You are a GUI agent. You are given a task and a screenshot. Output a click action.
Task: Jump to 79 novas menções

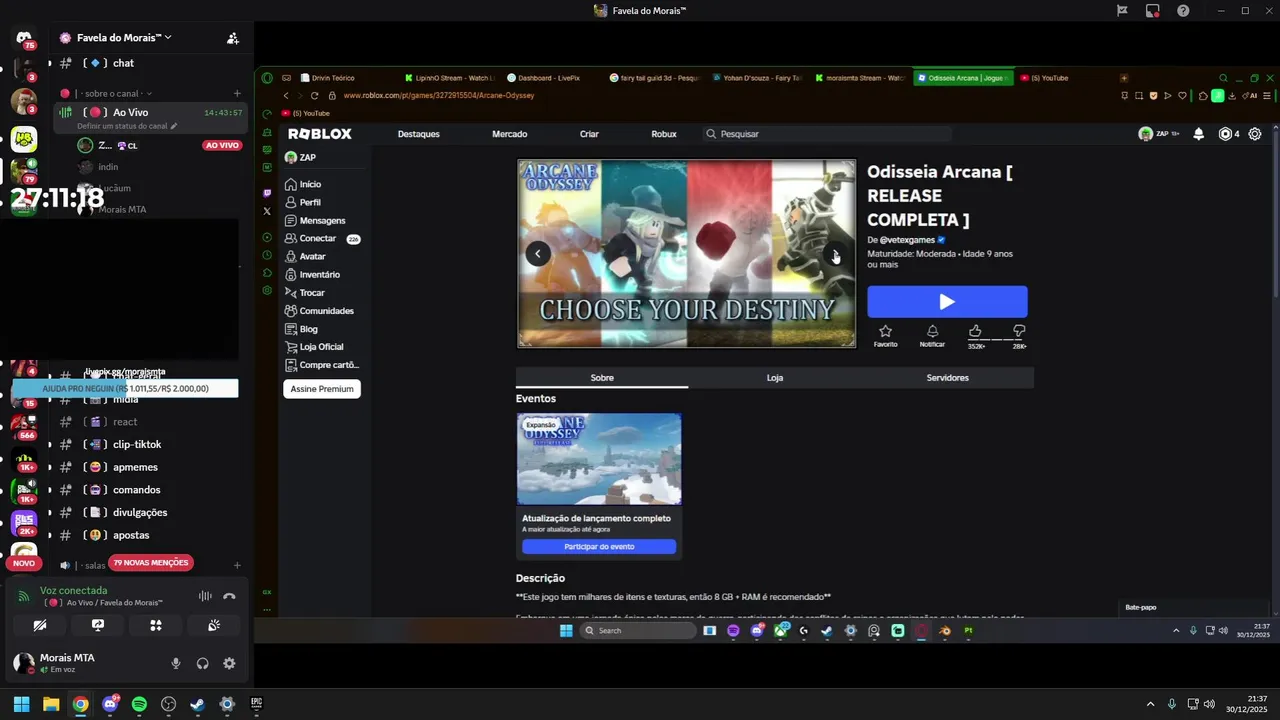click(151, 563)
